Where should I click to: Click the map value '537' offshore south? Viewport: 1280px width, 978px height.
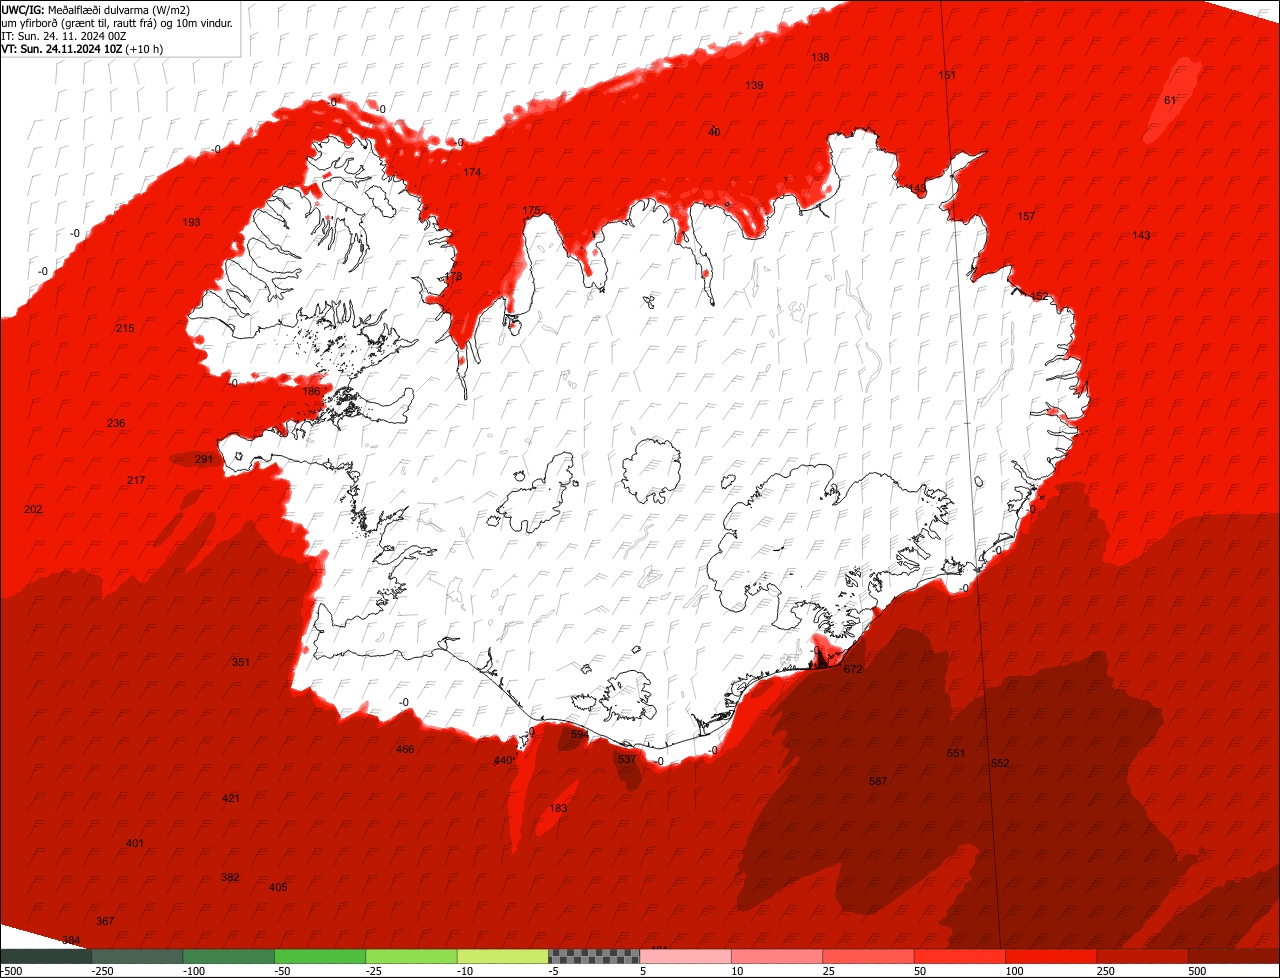click(627, 760)
